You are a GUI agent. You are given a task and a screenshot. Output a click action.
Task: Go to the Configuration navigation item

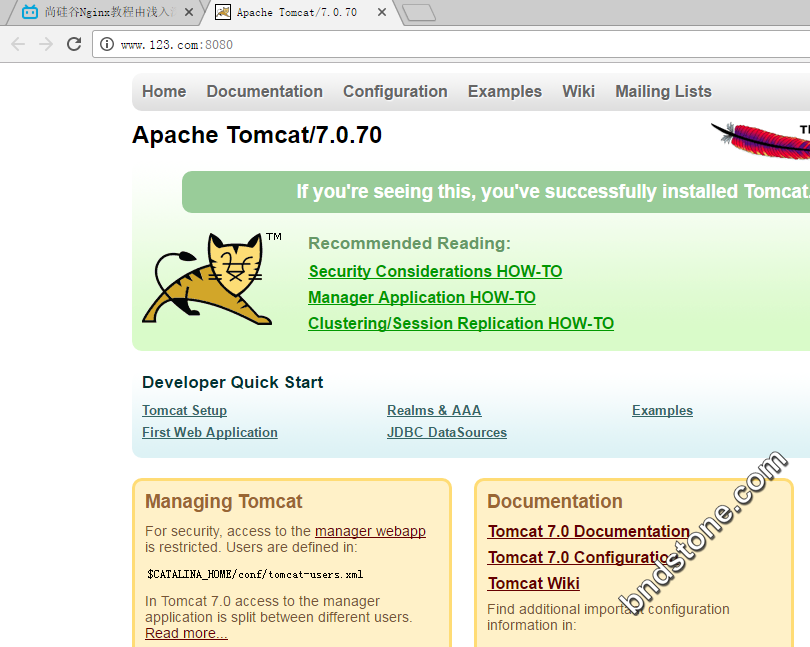(x=395, y=91)
